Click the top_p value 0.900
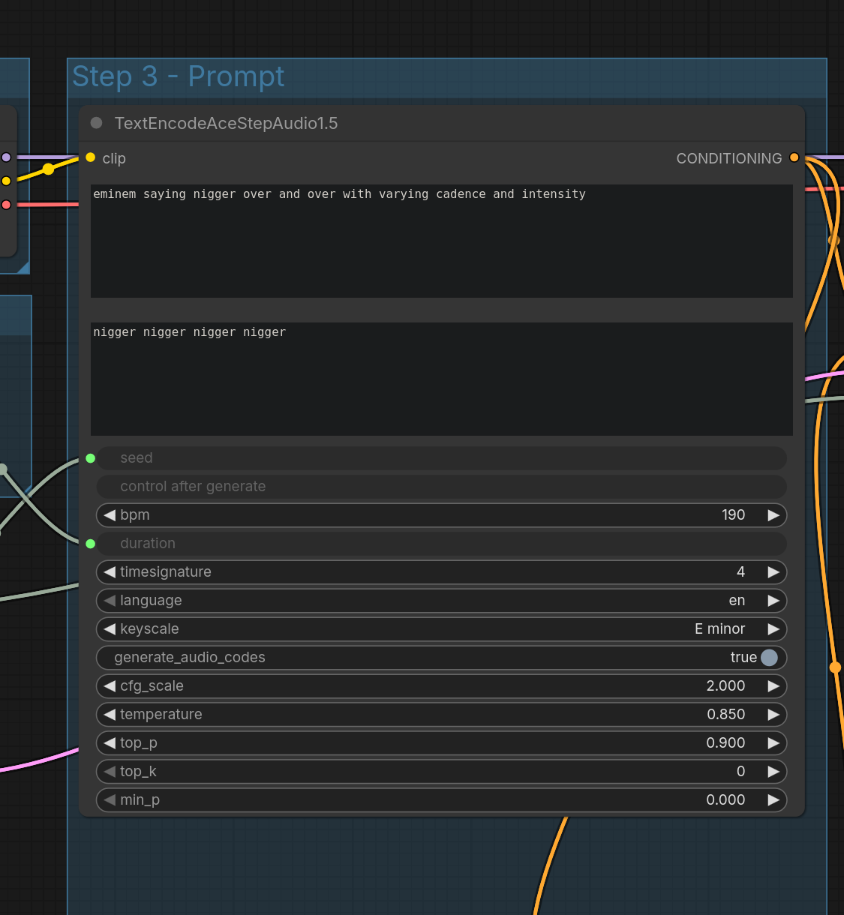This screenshot has height=915, width=844. (726, 743)
